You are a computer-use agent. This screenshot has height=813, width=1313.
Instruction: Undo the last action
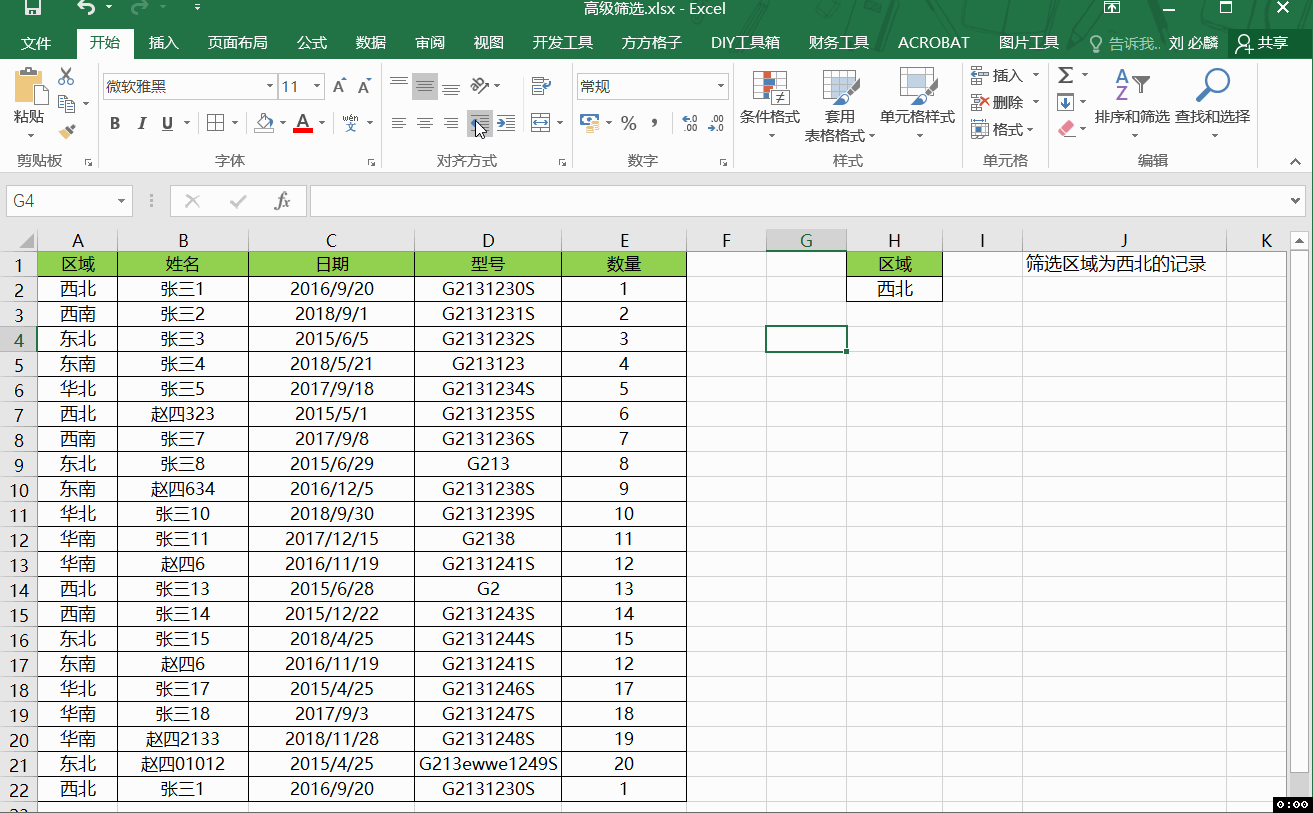click(86, 9)
